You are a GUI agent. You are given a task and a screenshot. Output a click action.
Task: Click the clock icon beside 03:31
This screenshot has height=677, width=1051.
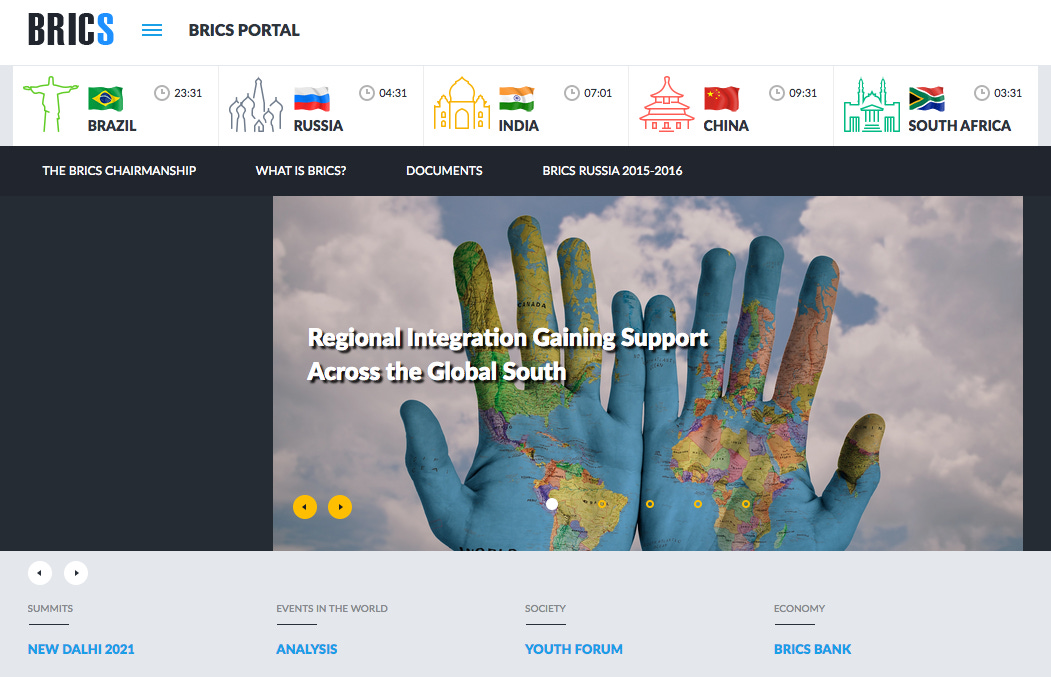[982, 93]
